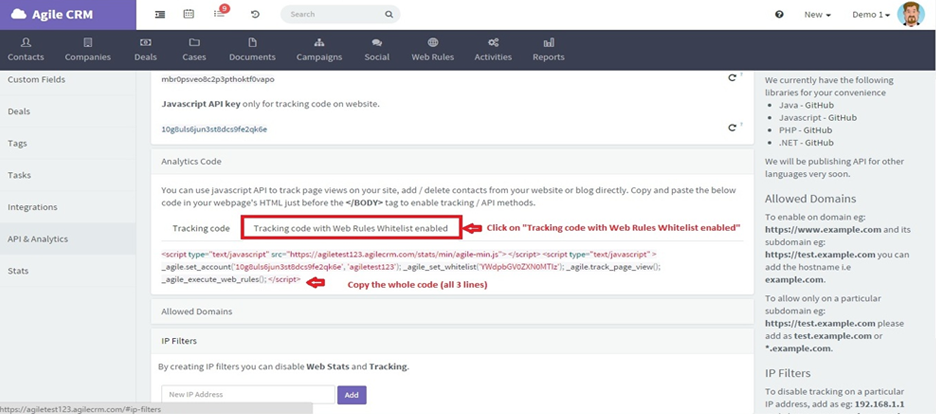Click the Javascript API key value 10g8uls6jun3st8dcs9fe2qk6e

coord(214,128)
